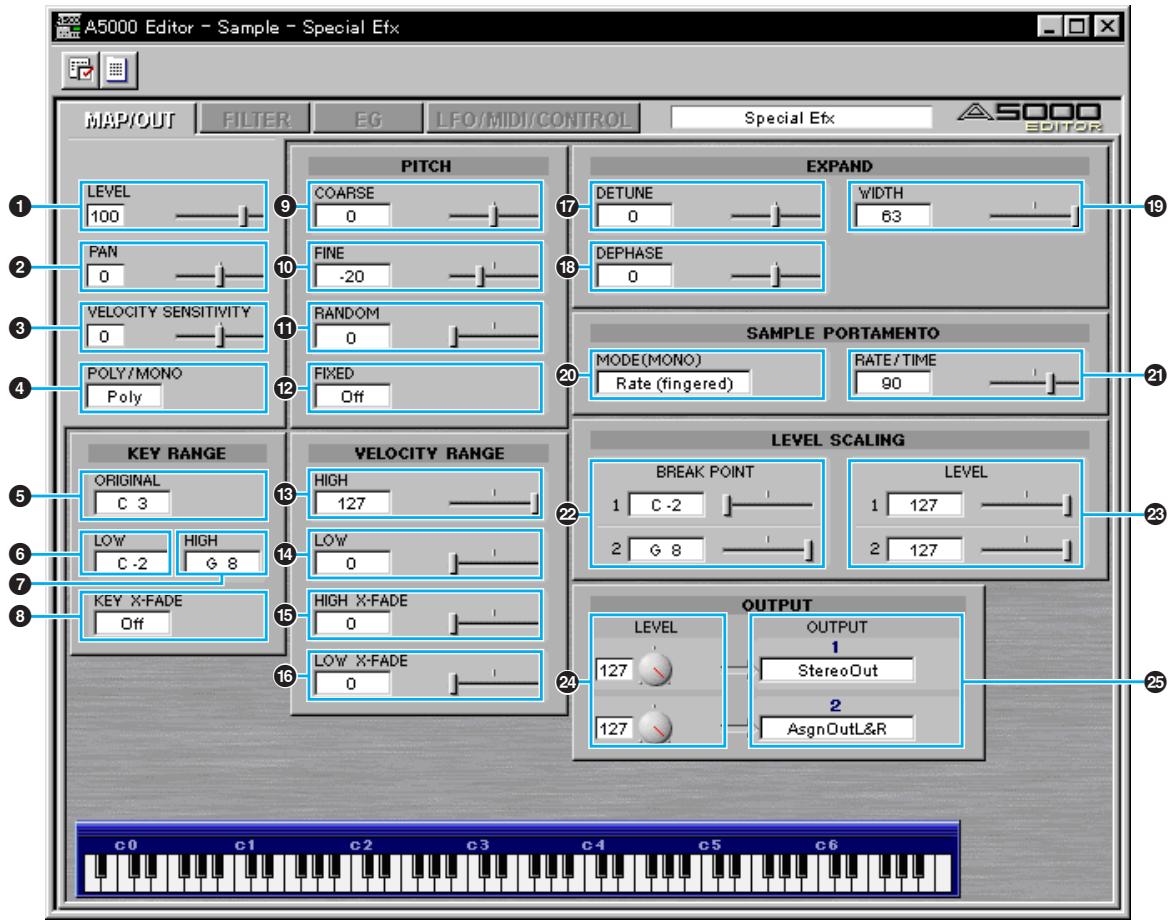The image size is (1173, 924).
Task: Open the LFO/MIDI/CONTROL tab
Action: [533, 119]
